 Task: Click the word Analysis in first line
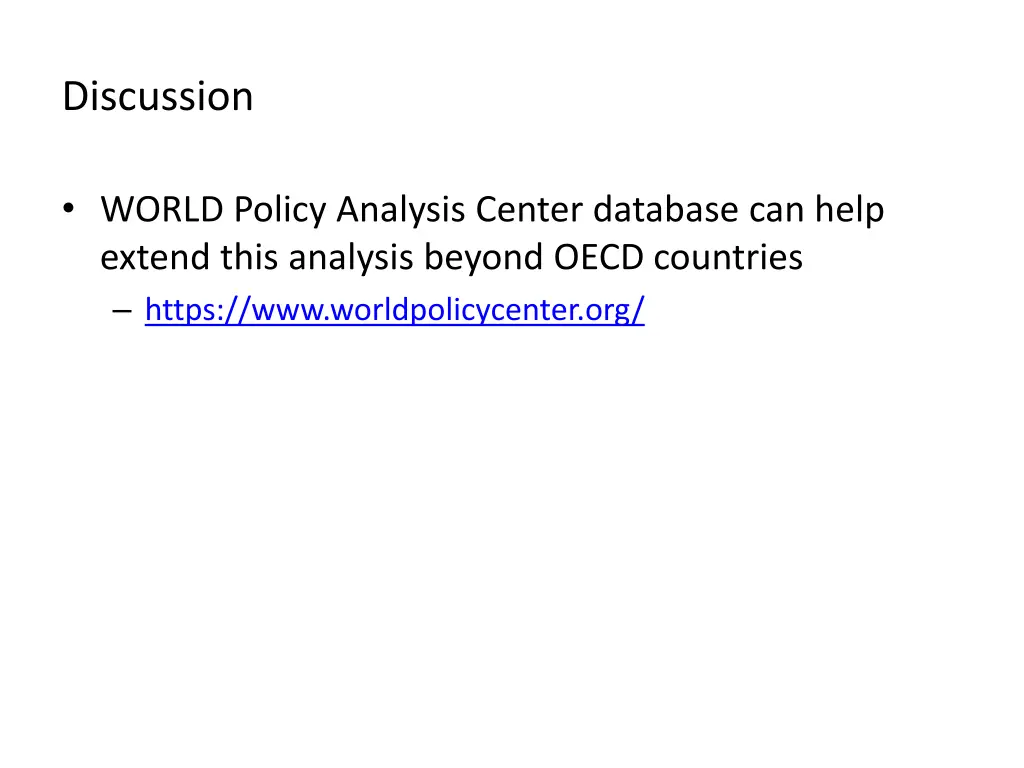click(x=401, y=211)
